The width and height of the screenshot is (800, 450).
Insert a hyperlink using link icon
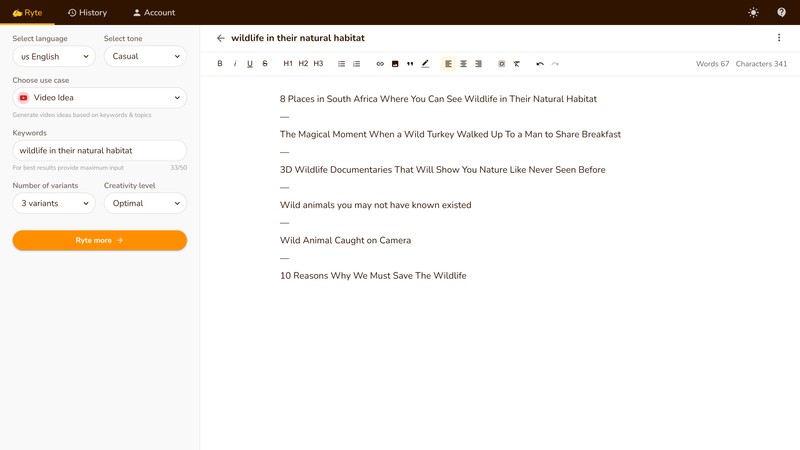[x=380, y=64]
